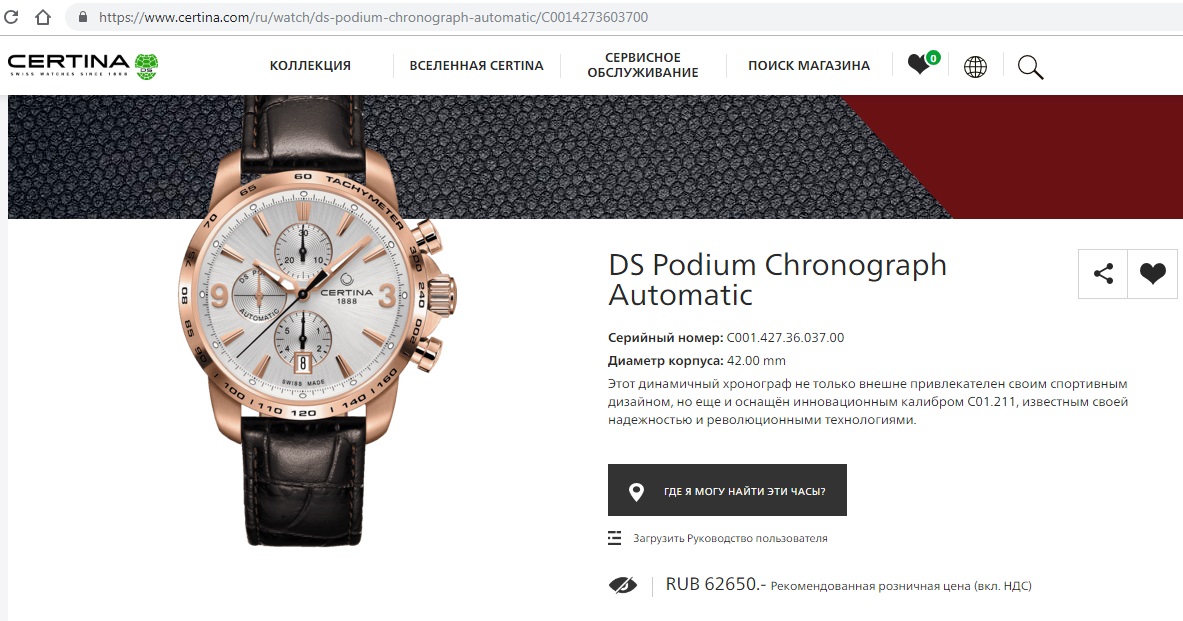
Task: Open ПОИСК МАГАЗИНА page
Action: pos(809,66)
